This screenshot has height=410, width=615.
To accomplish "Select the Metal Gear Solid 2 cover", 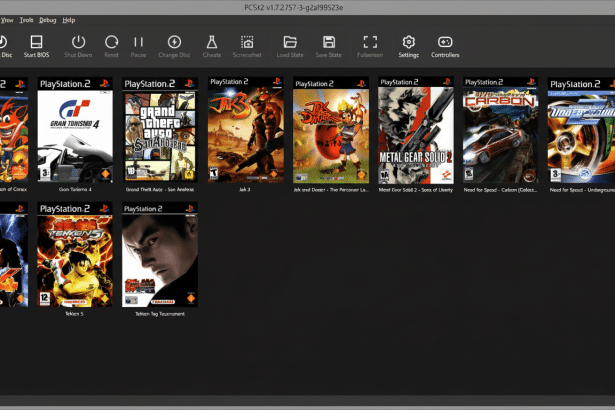I will (x=416, y=130).
